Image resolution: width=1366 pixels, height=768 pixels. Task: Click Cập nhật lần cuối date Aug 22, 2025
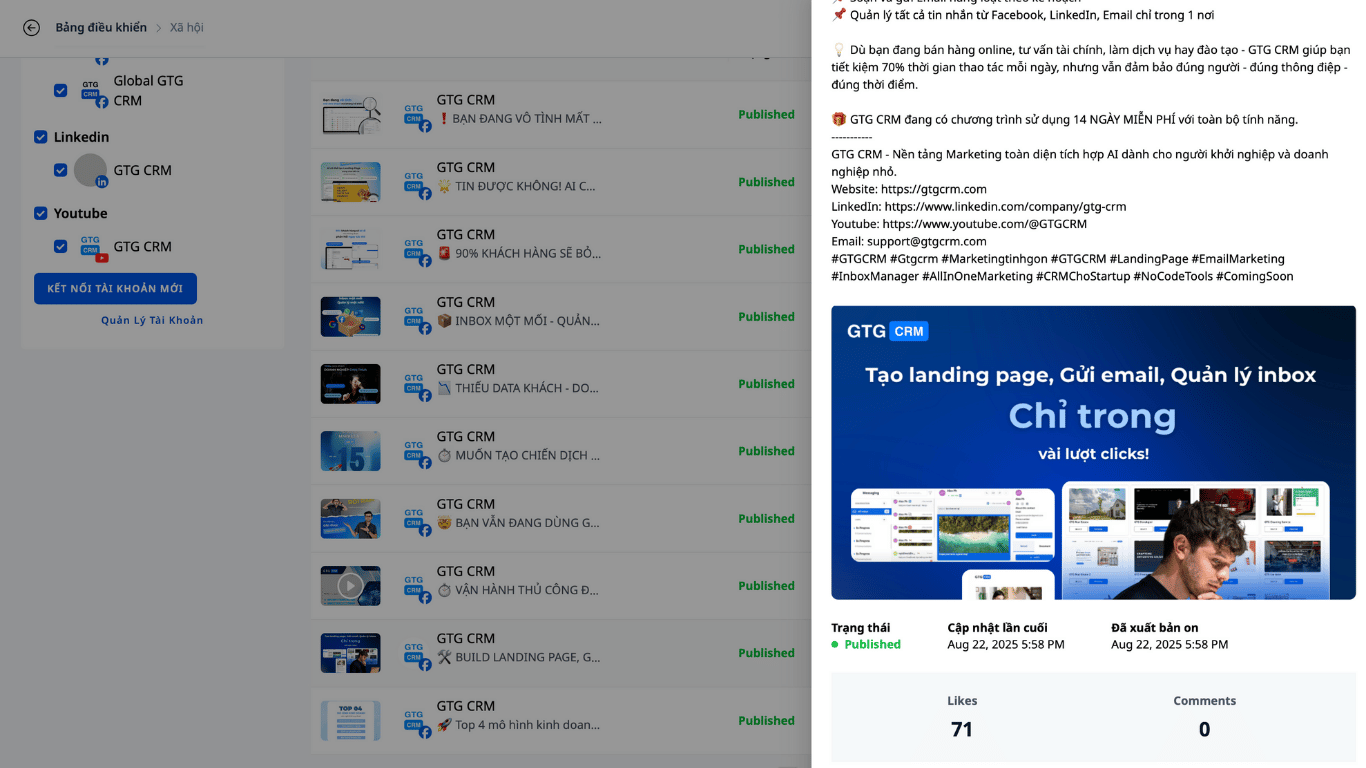pos(1005,645)
